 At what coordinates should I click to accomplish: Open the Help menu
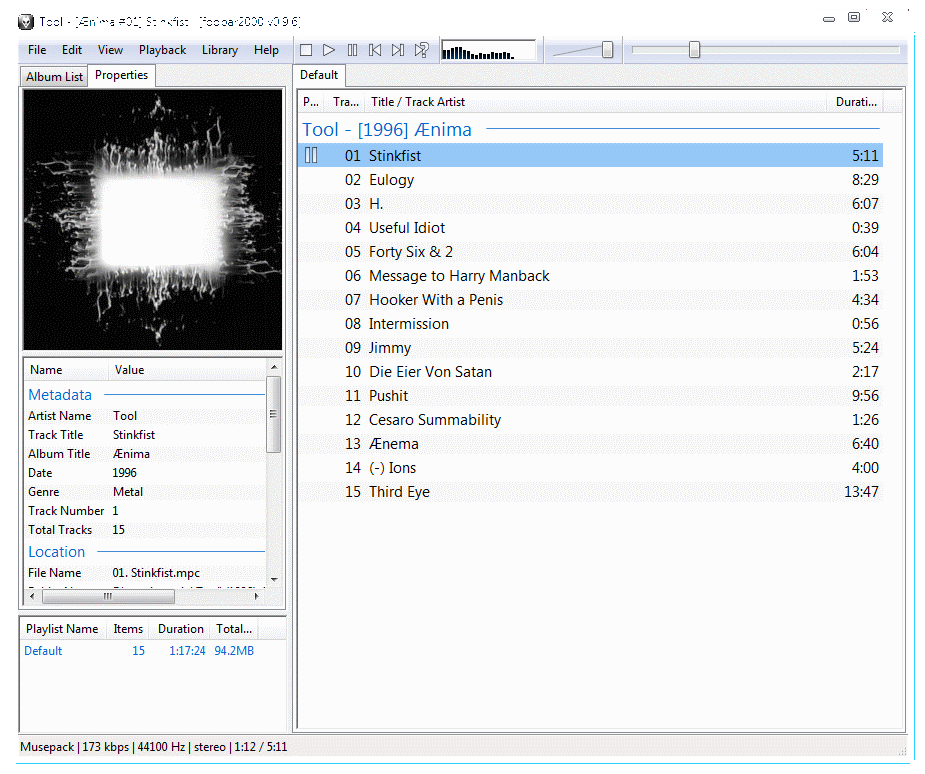coord(266,50)
